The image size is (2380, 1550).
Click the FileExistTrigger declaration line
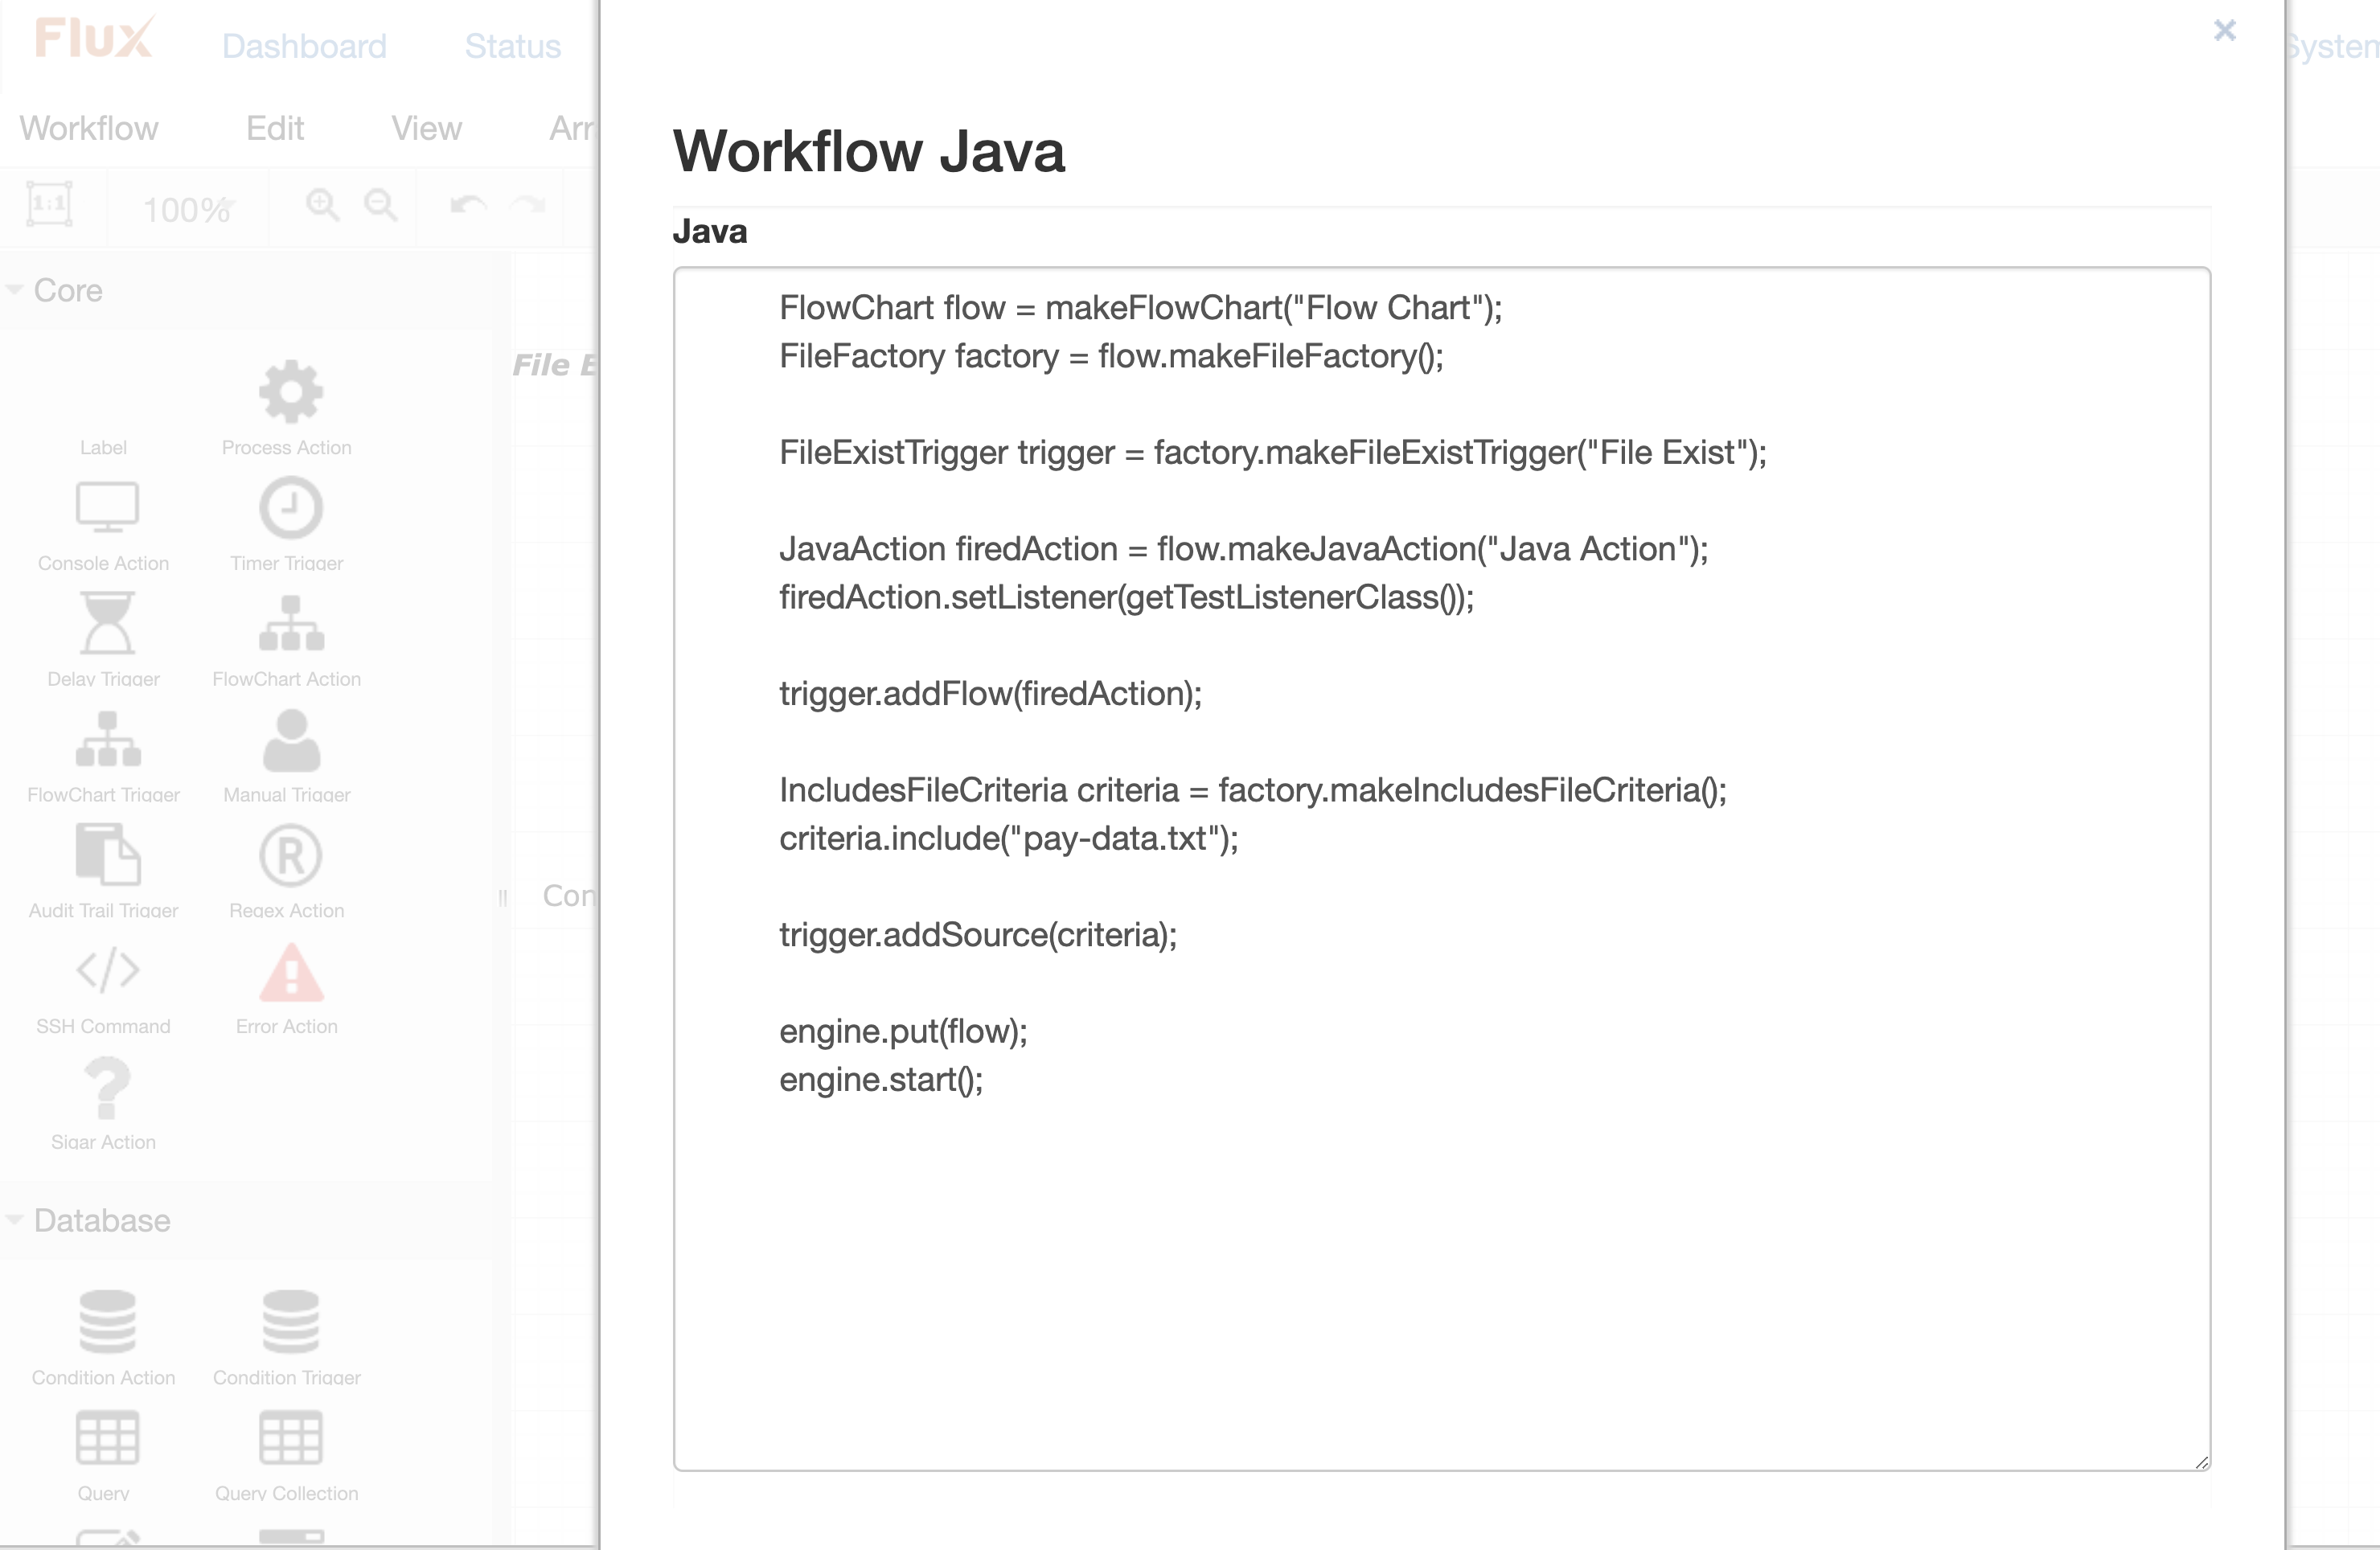click(x=1273, y=452)
